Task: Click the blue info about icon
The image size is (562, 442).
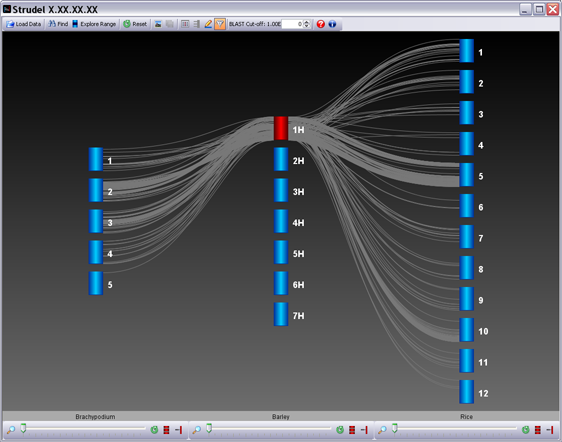Action: (x=332, y=24)
